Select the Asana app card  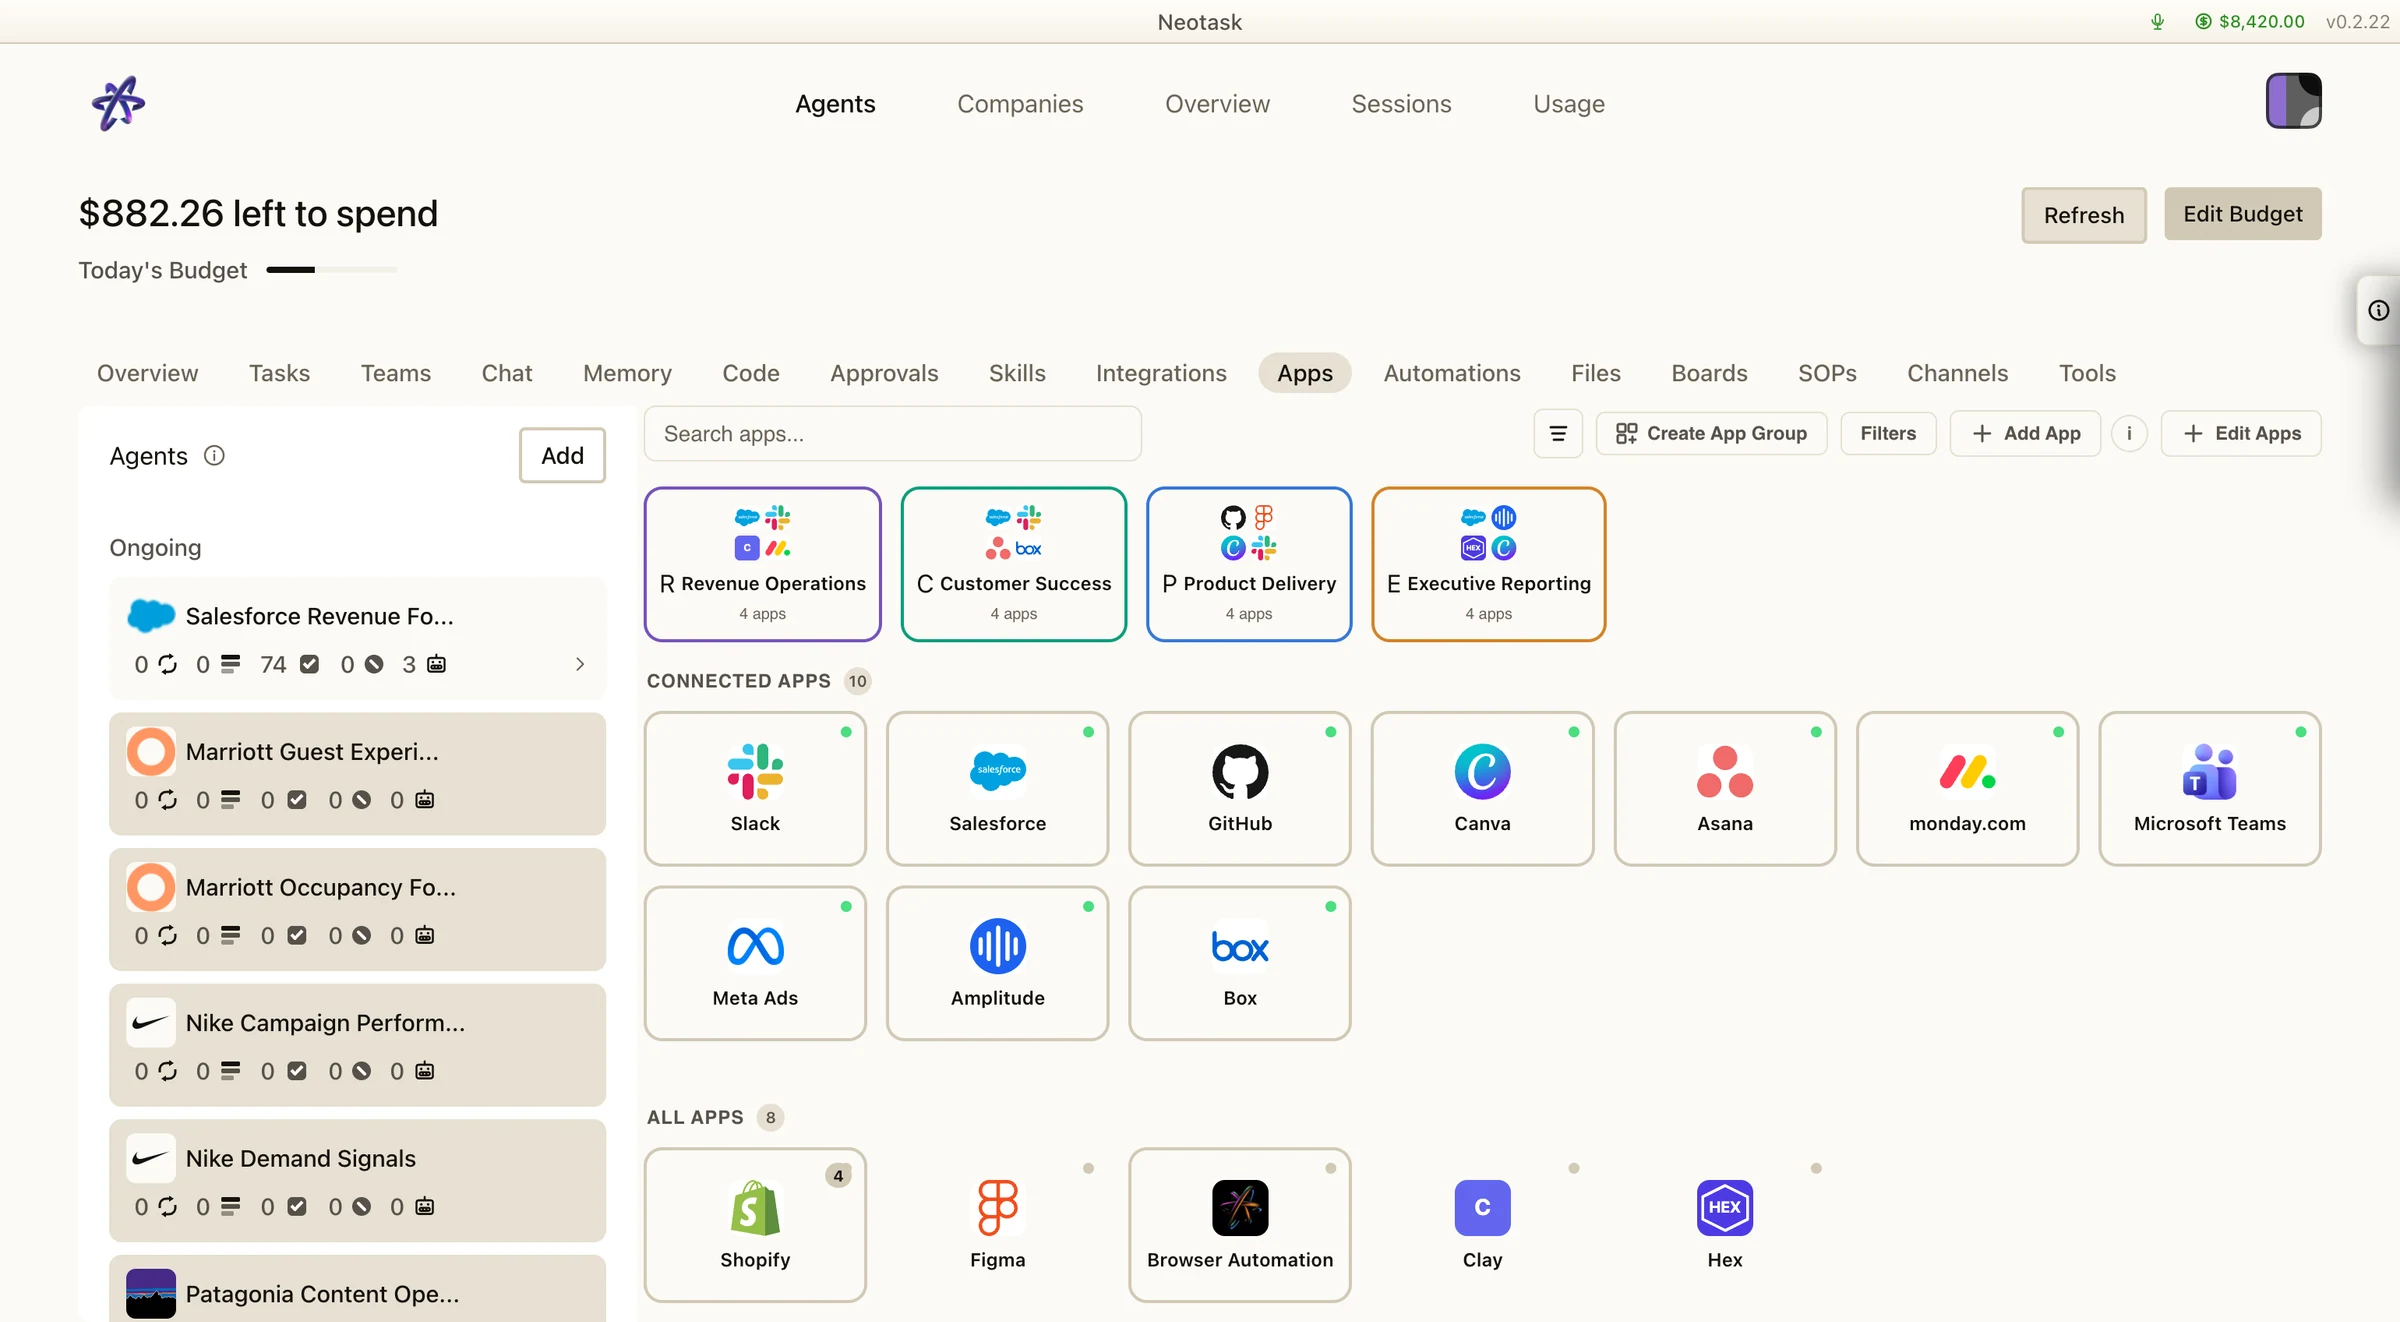pos(1725,788)
